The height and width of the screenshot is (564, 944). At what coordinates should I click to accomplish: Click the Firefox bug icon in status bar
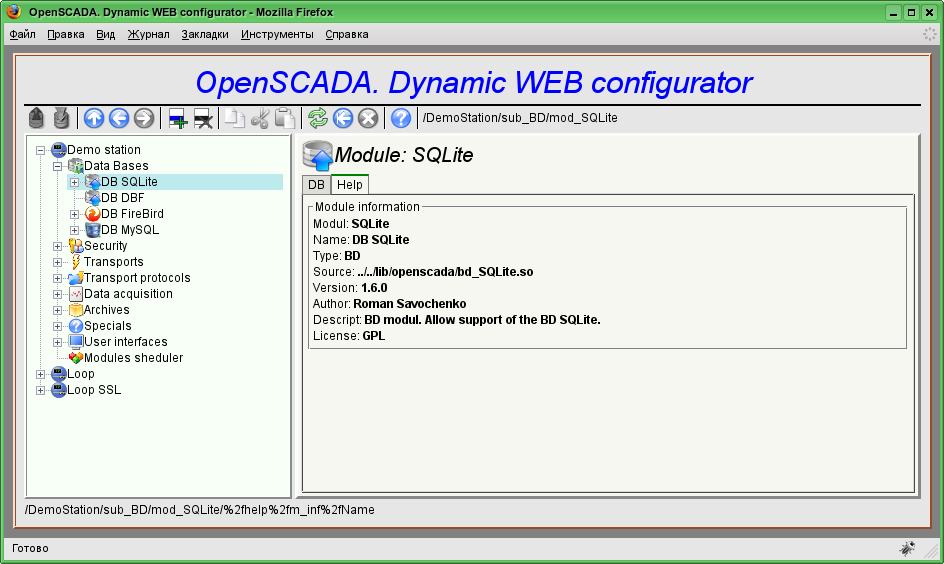(907, 548)
